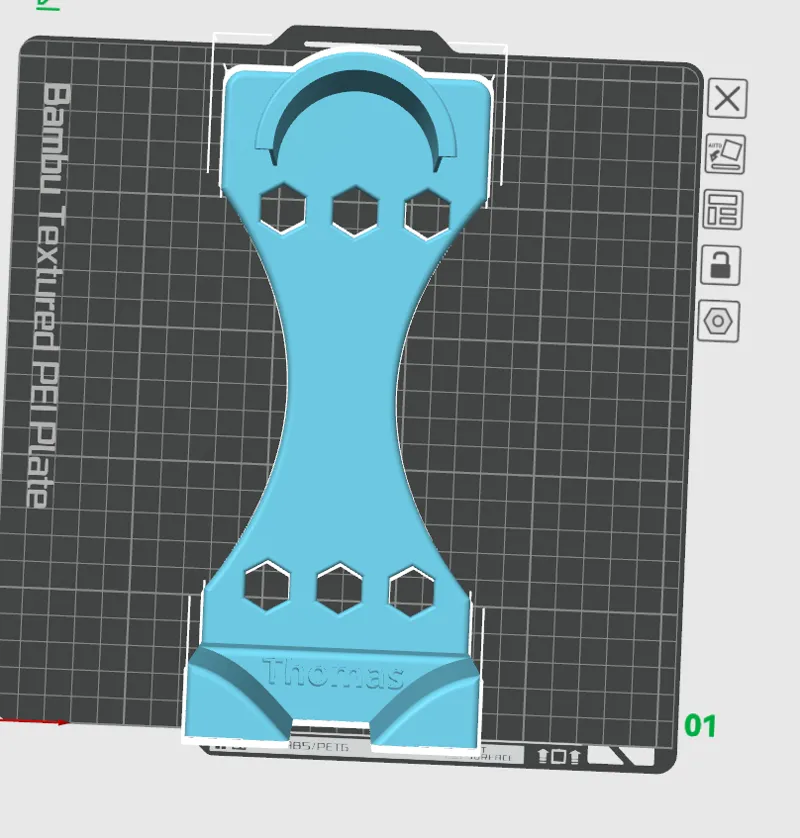
Task: Auto orient objects on plate icon
Action: pyautogui.click(x=725, y=154)
